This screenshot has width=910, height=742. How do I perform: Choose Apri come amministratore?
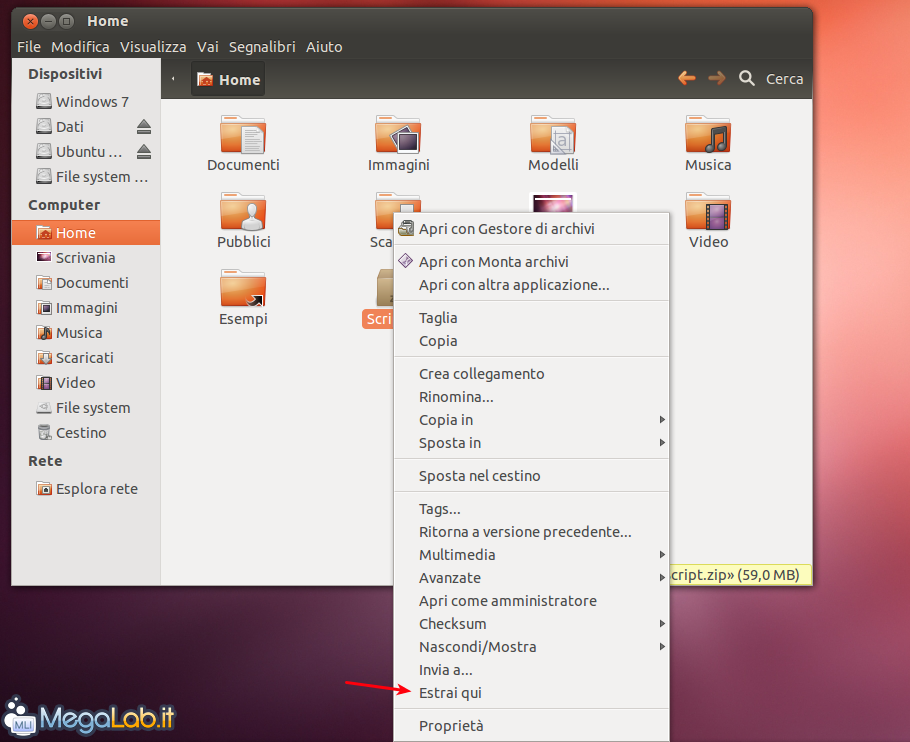pyautogui.click(x=532, y=601)
